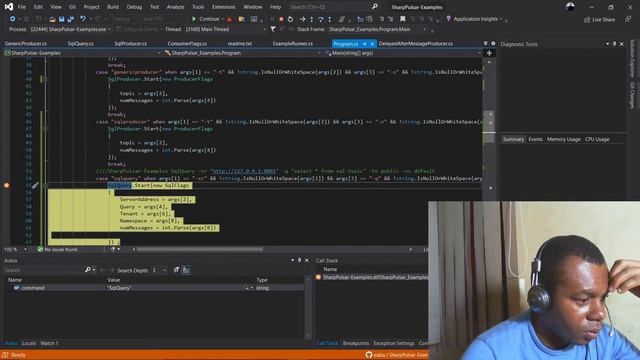The height and width of the screenshot is (360, 640).
Task: Toggle the Autos filter icon beside Search Depth
Action: pyautogui.click(x=176, y=270)
